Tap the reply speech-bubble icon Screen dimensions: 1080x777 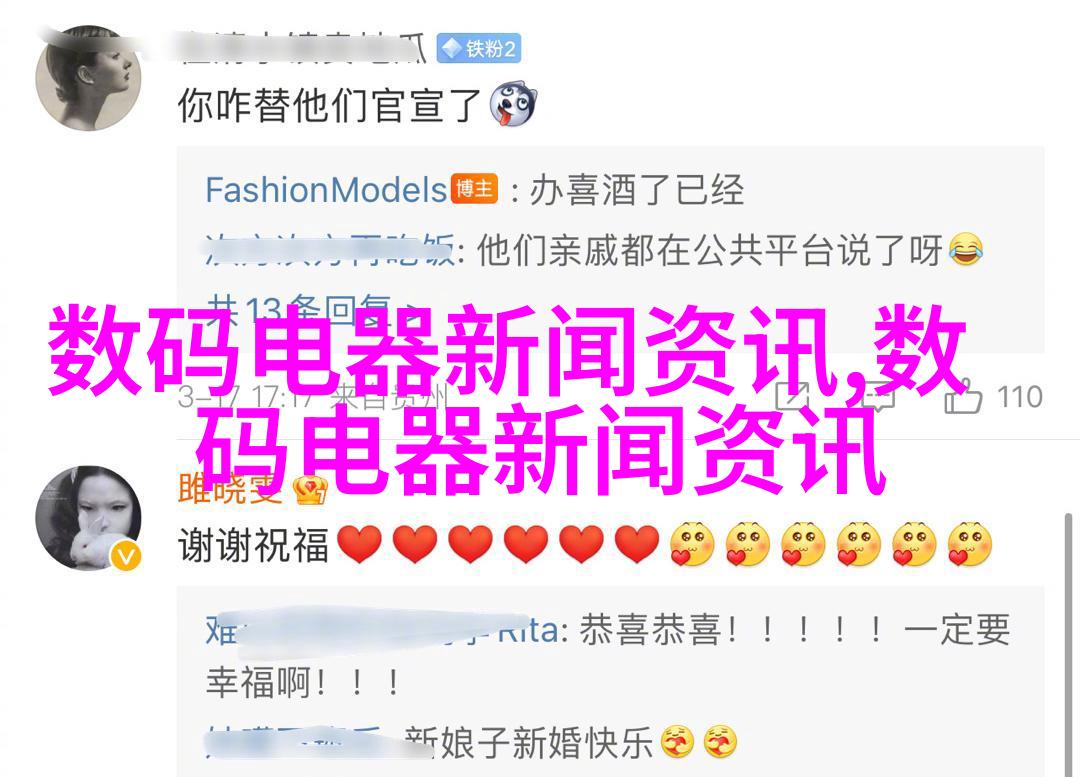(876, 397)
